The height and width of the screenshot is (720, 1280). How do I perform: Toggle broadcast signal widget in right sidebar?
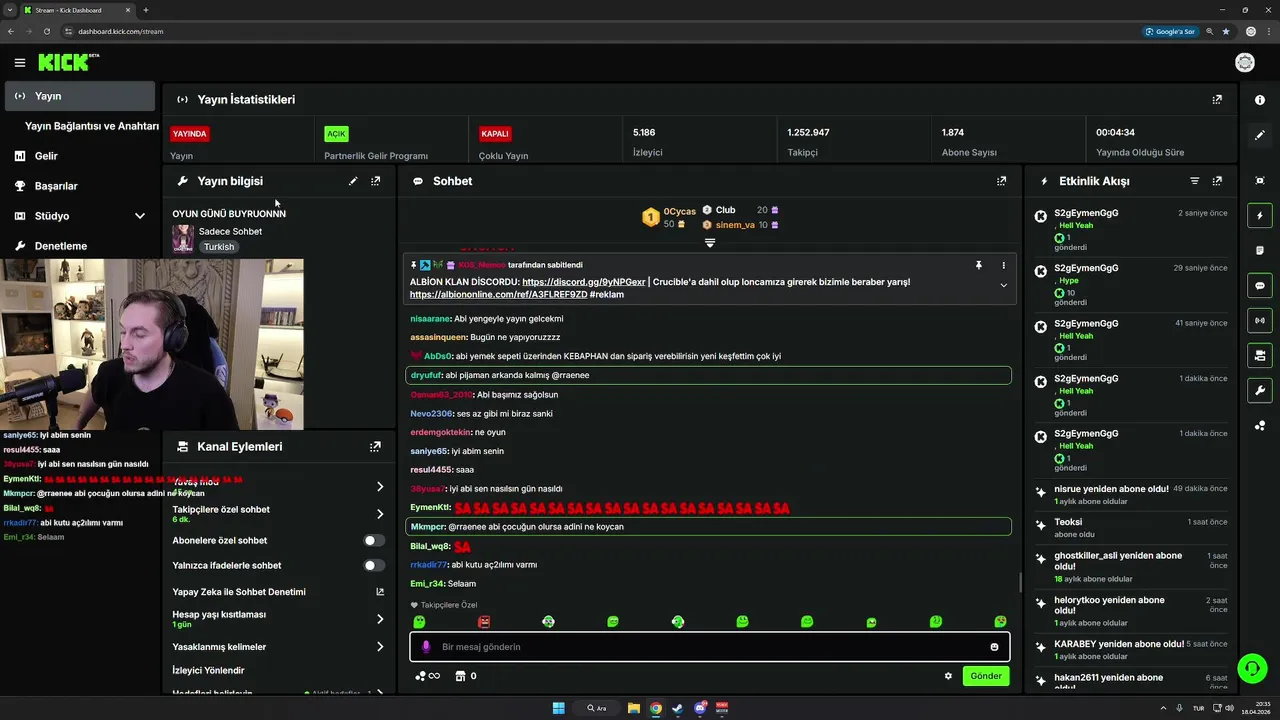point(1260,320)
